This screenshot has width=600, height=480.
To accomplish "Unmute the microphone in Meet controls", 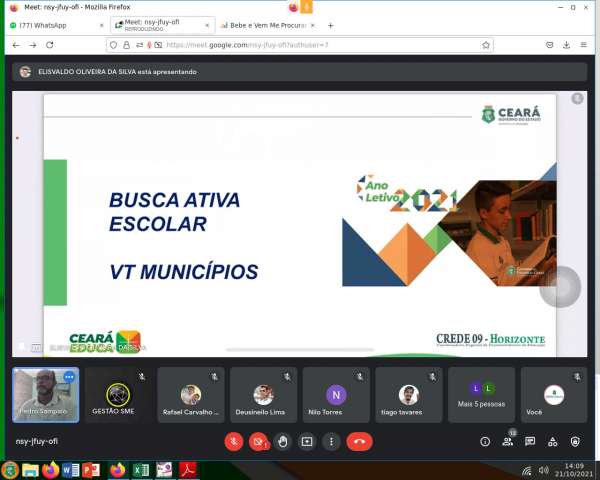I will (234, 441).
